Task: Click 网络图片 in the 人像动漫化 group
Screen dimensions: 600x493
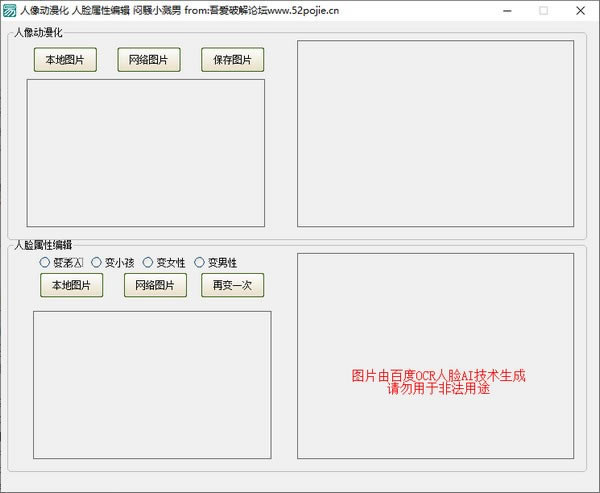Action: [149, 60]
